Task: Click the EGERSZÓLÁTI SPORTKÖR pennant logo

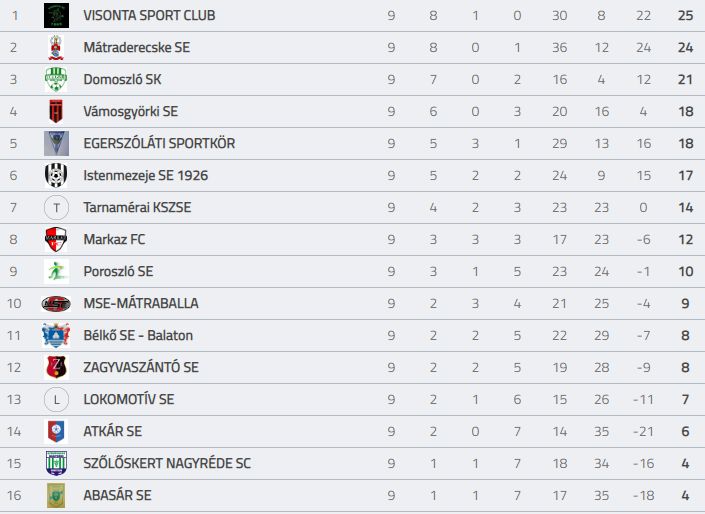Action: (56, 143)
